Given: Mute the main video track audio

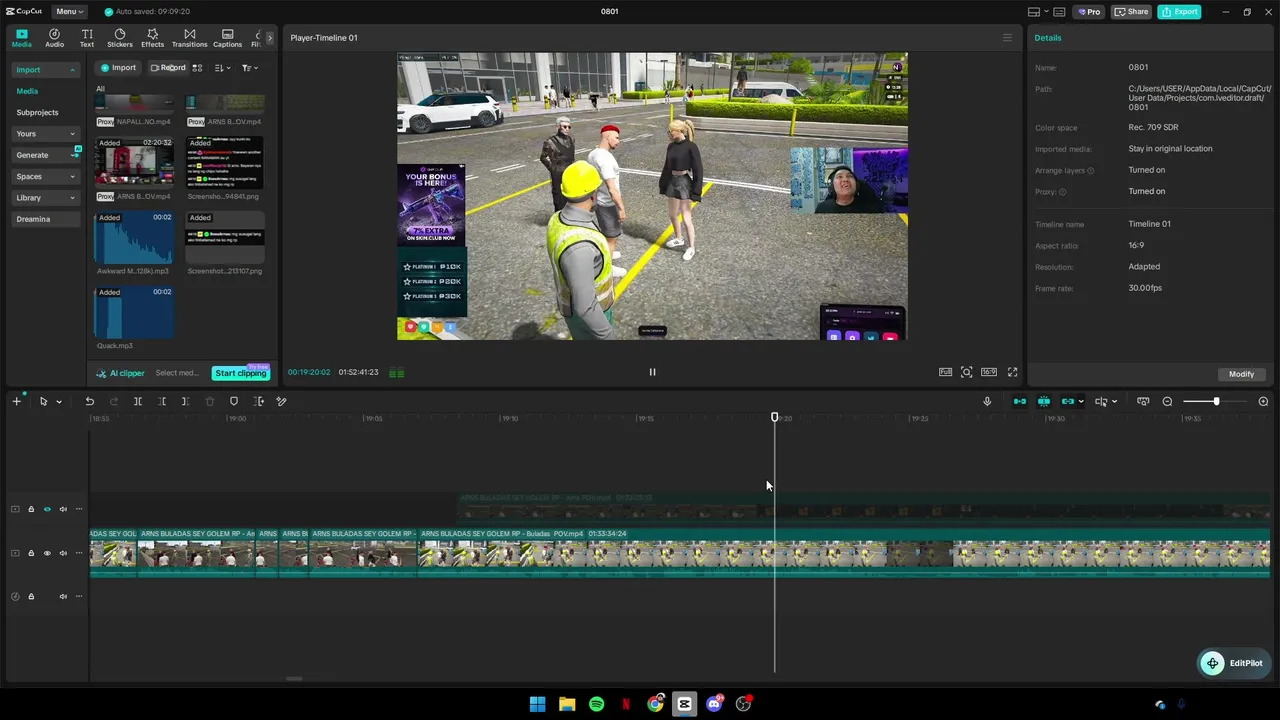Looking at the screenshot, I should (x=63, y=553).
